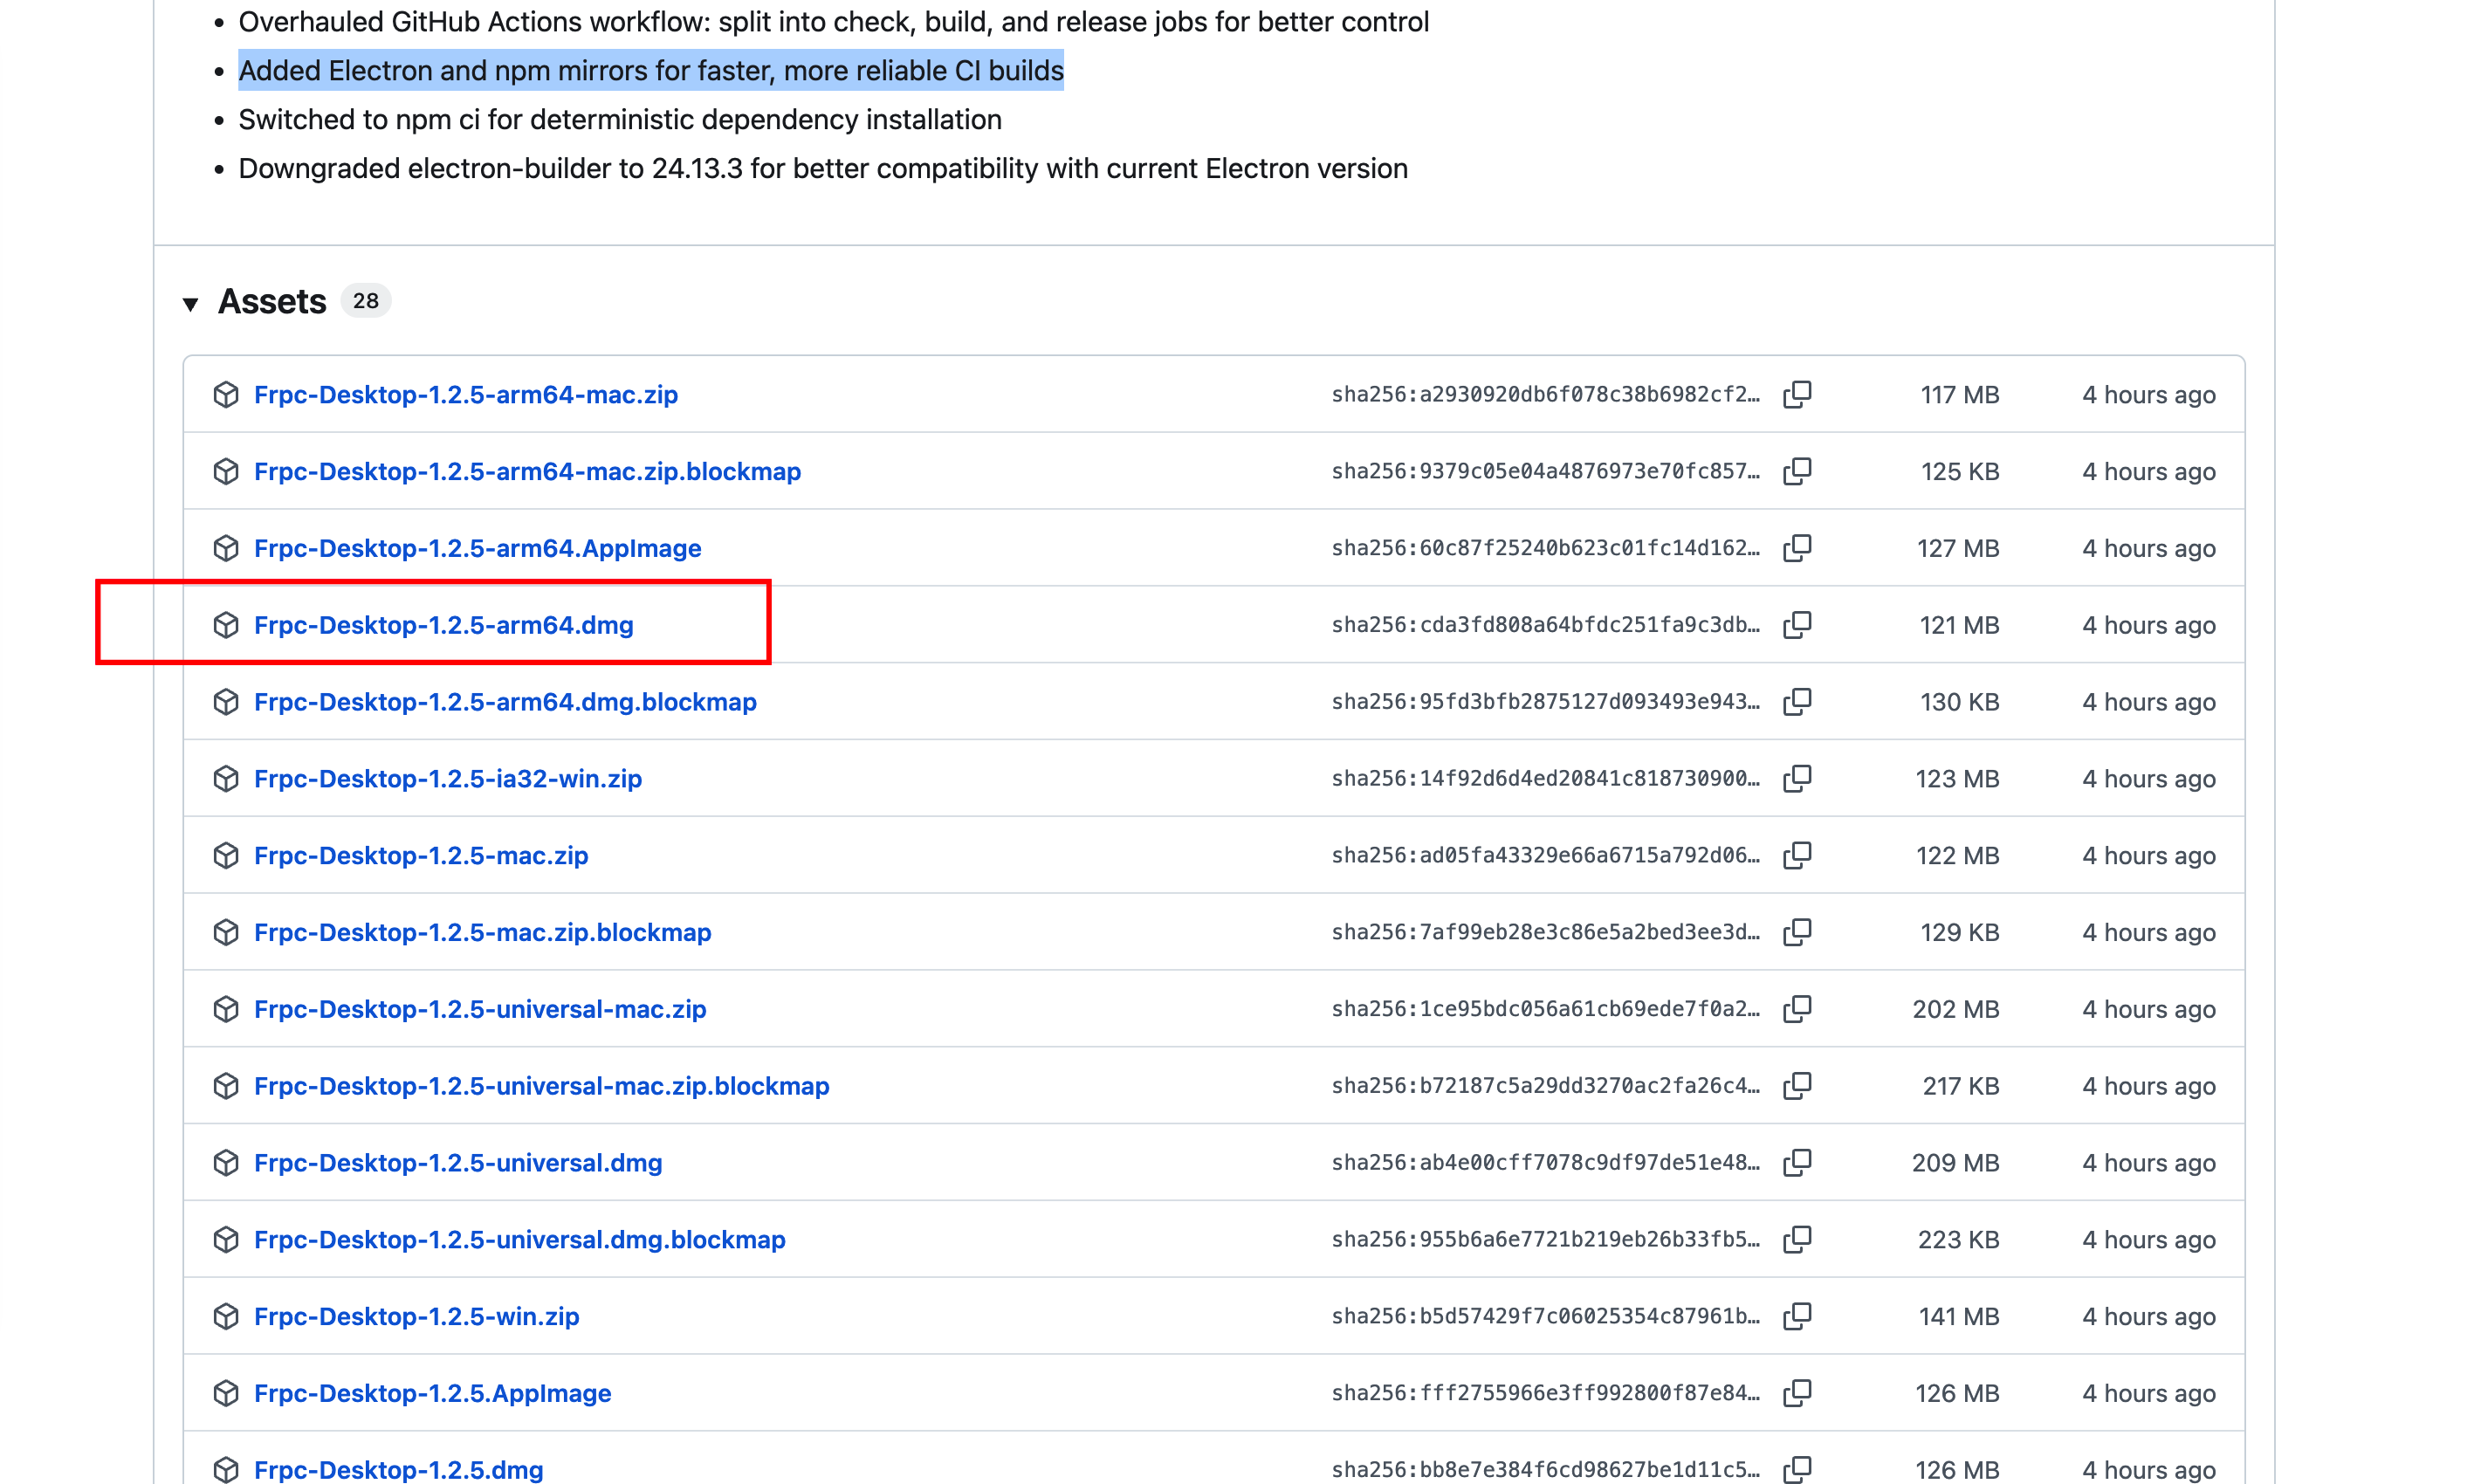Click the 'Downgraded electron-builder to 24.13.3' bullet
The height and width of the screenshot is (1484, 2474).
point(823,169)
